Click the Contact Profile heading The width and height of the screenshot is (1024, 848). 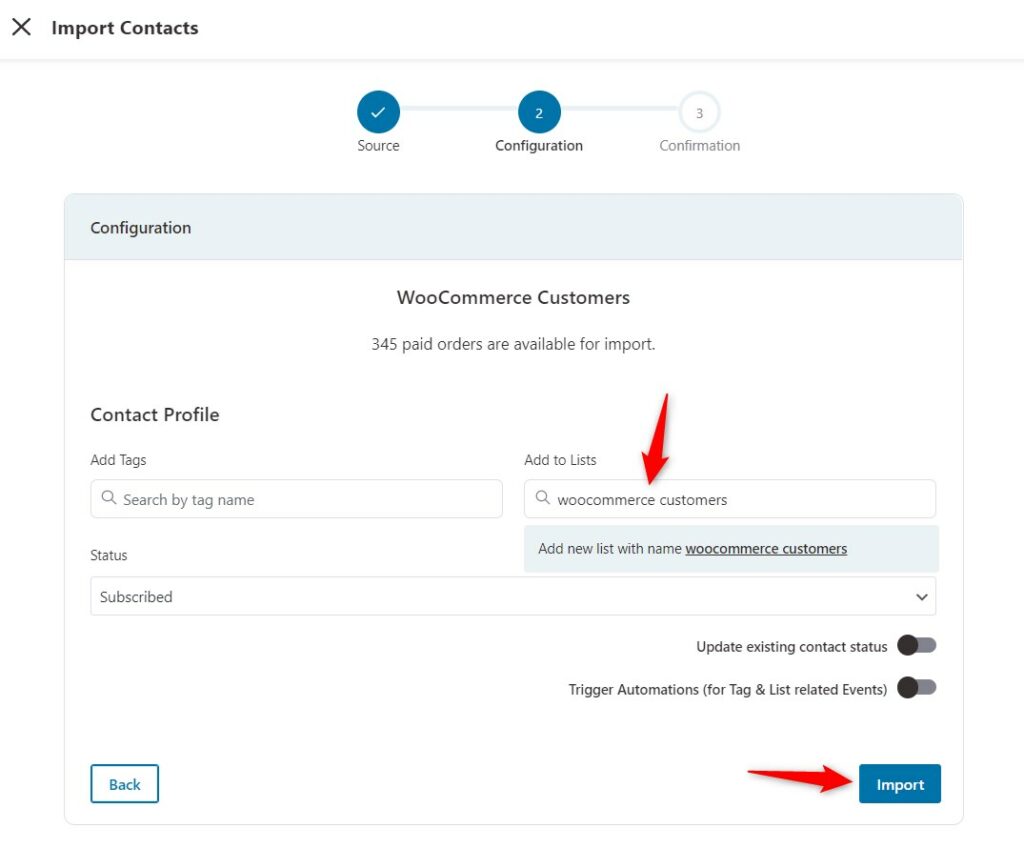tap(155, 415)
